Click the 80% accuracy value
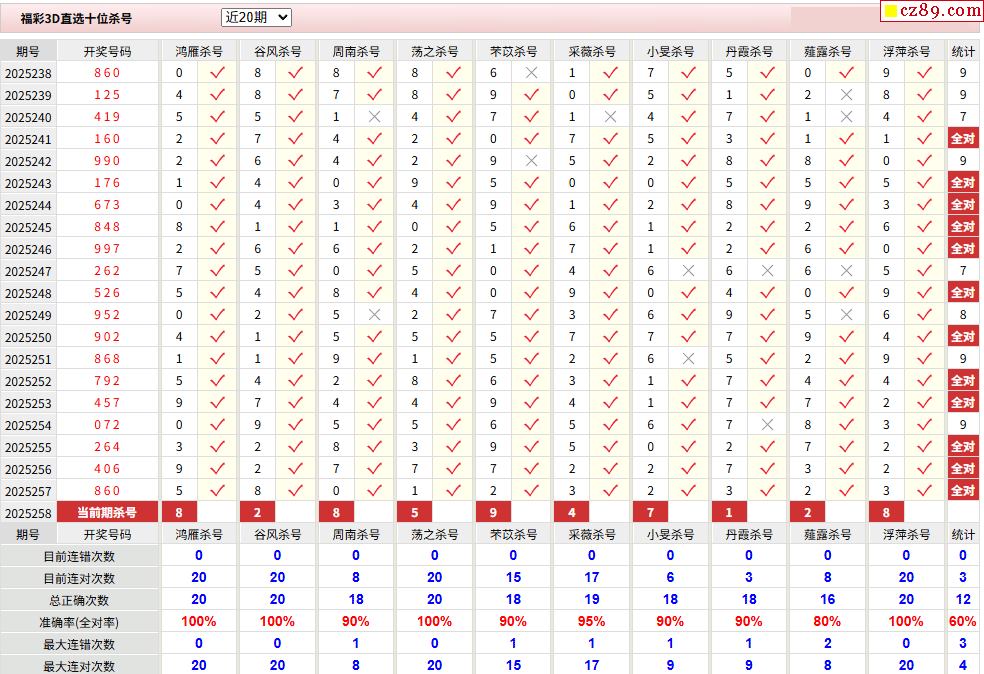 point(827,621)
